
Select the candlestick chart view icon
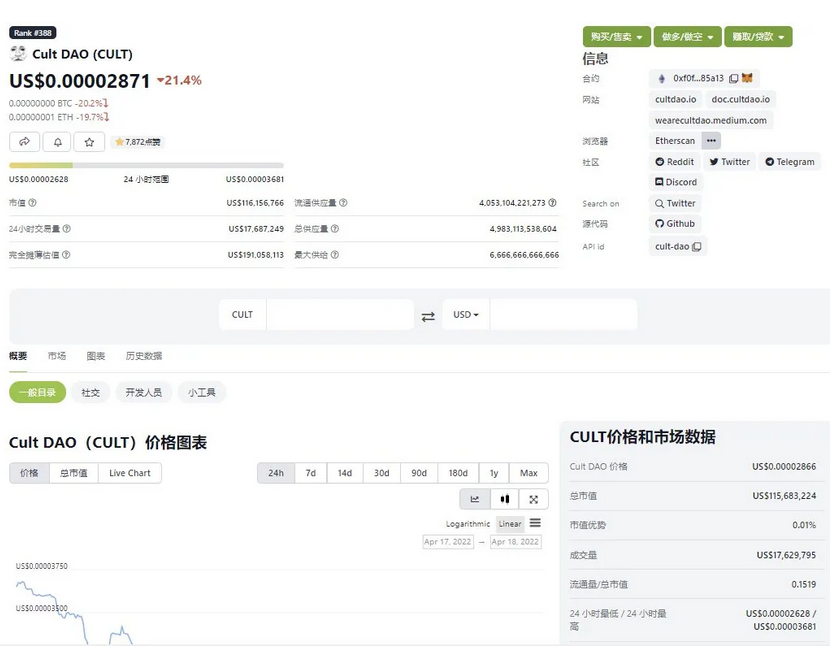504,499
